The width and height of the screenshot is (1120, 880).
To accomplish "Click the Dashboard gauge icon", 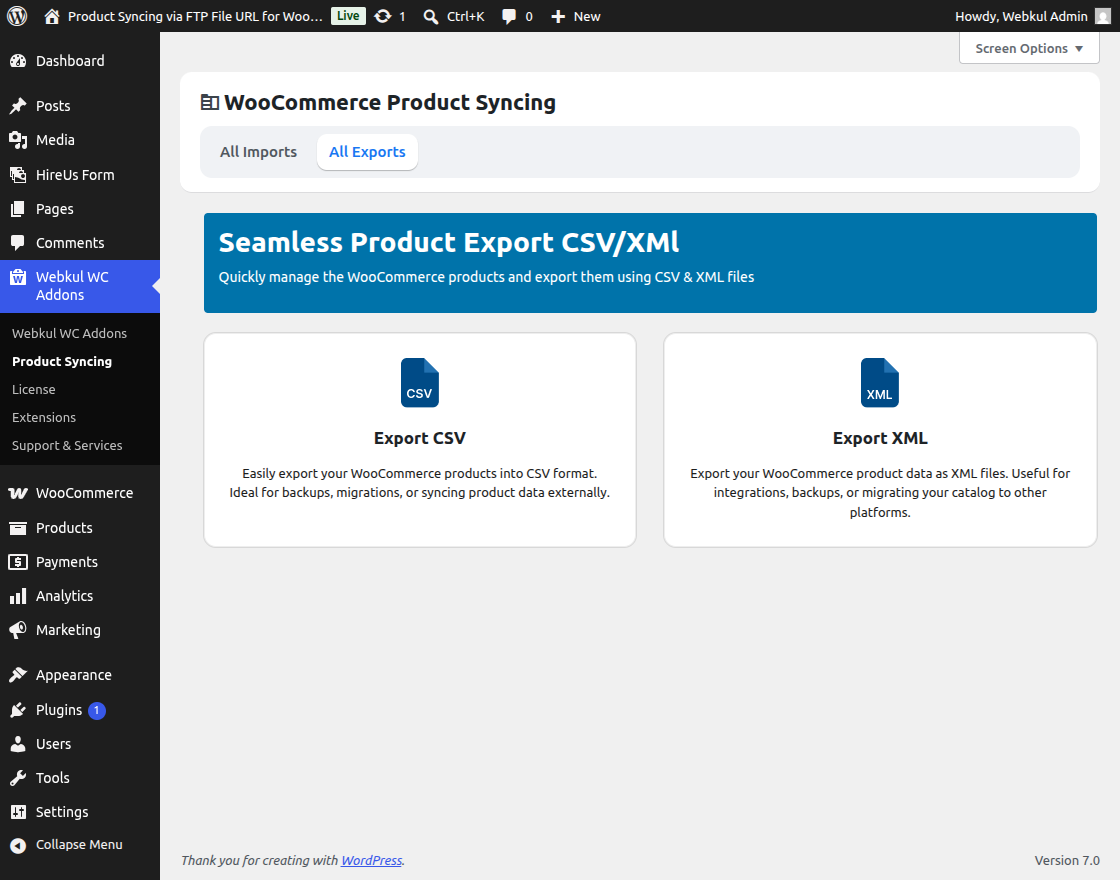I will (18, 61).
